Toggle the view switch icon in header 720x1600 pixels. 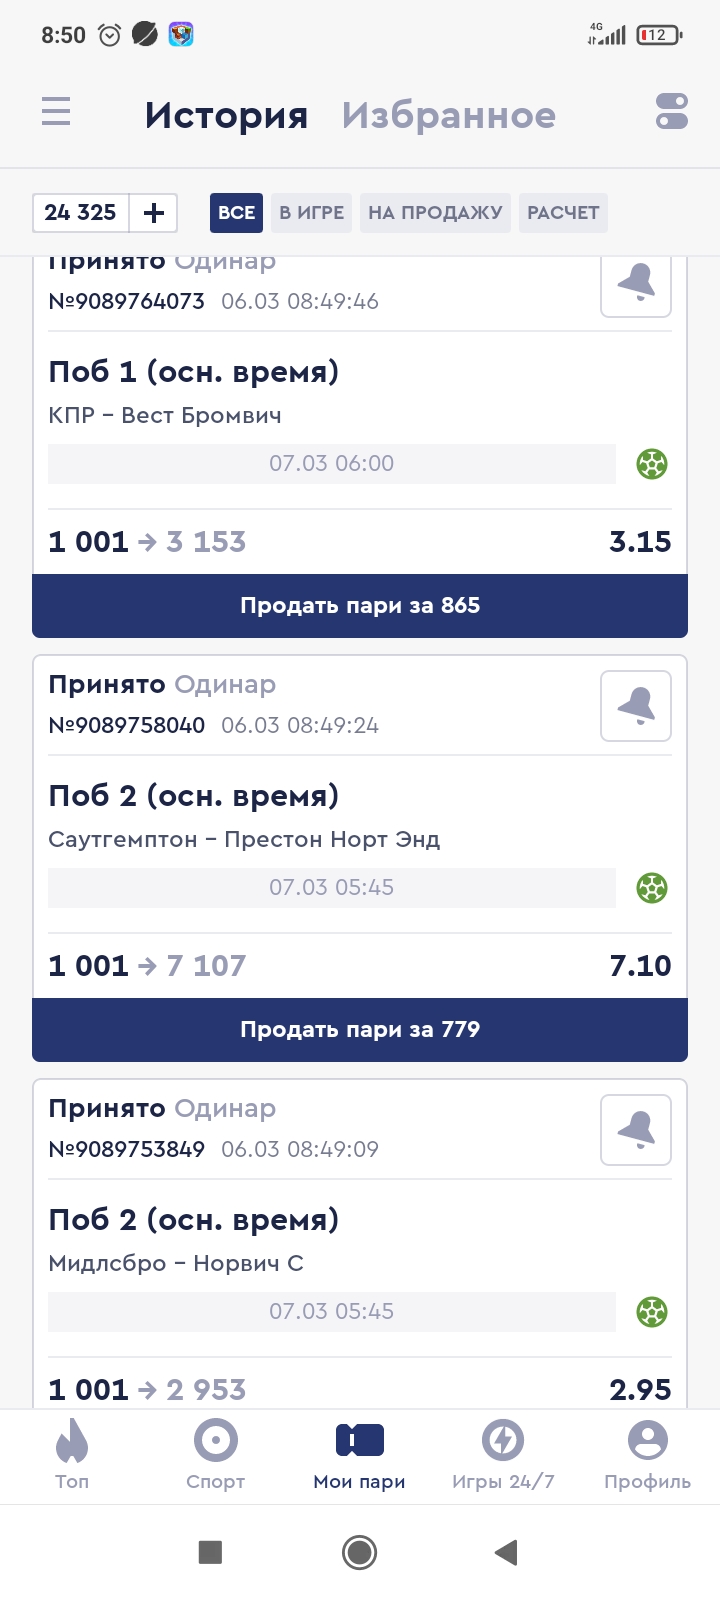[672, 112]
